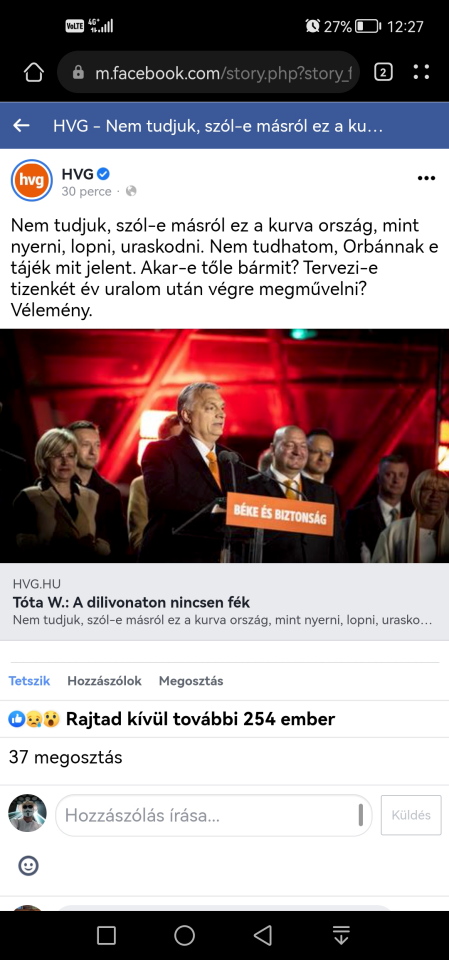Open the browser four-dot menu
The width and height of the screenshot is (449, 960).
coord(421,73)
